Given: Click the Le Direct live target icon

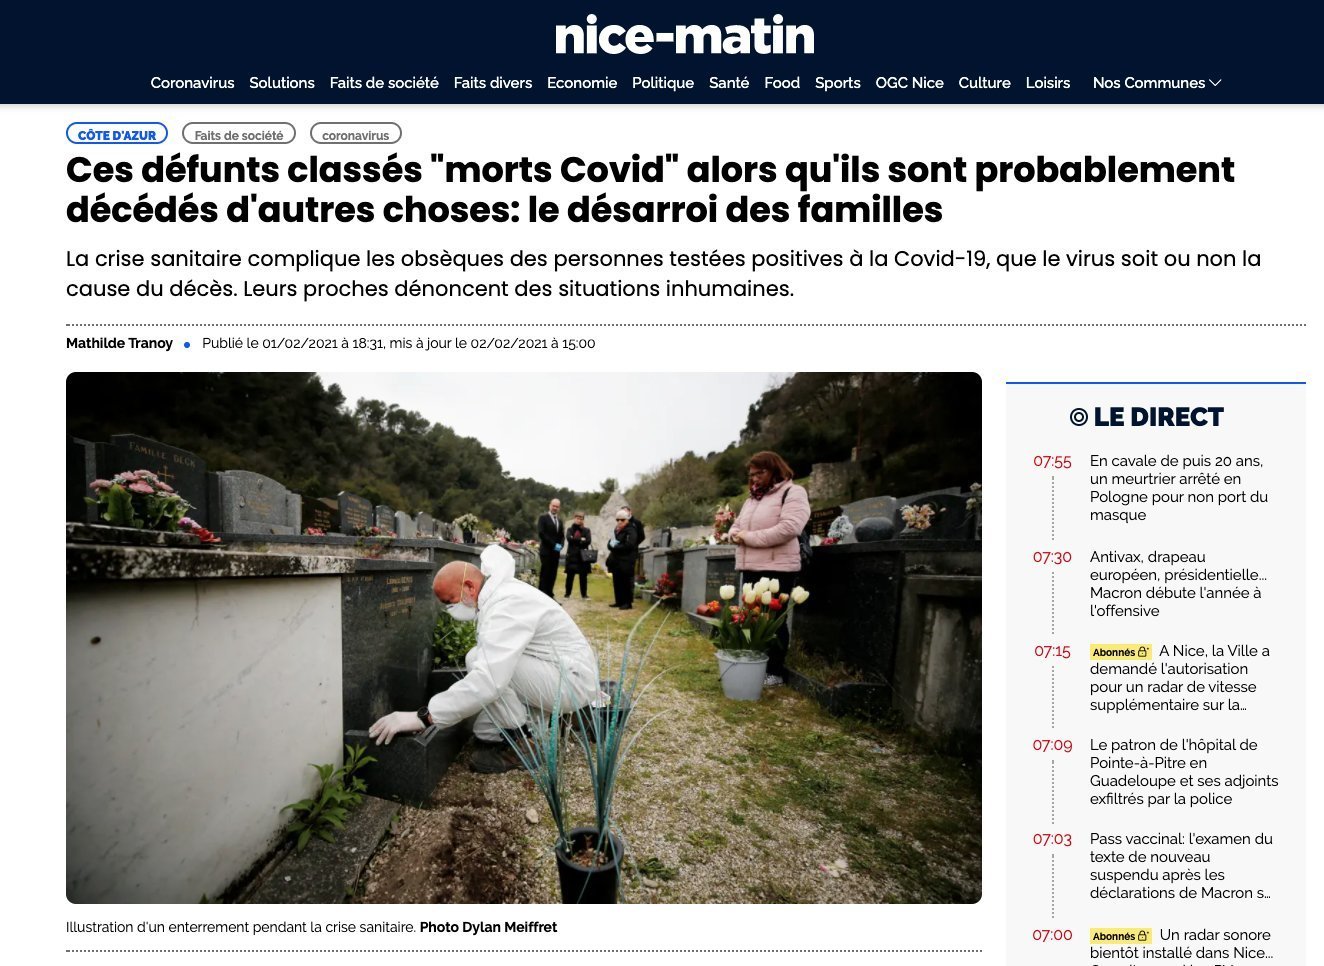Looking at the screenshot, I should click(1078, 417).
